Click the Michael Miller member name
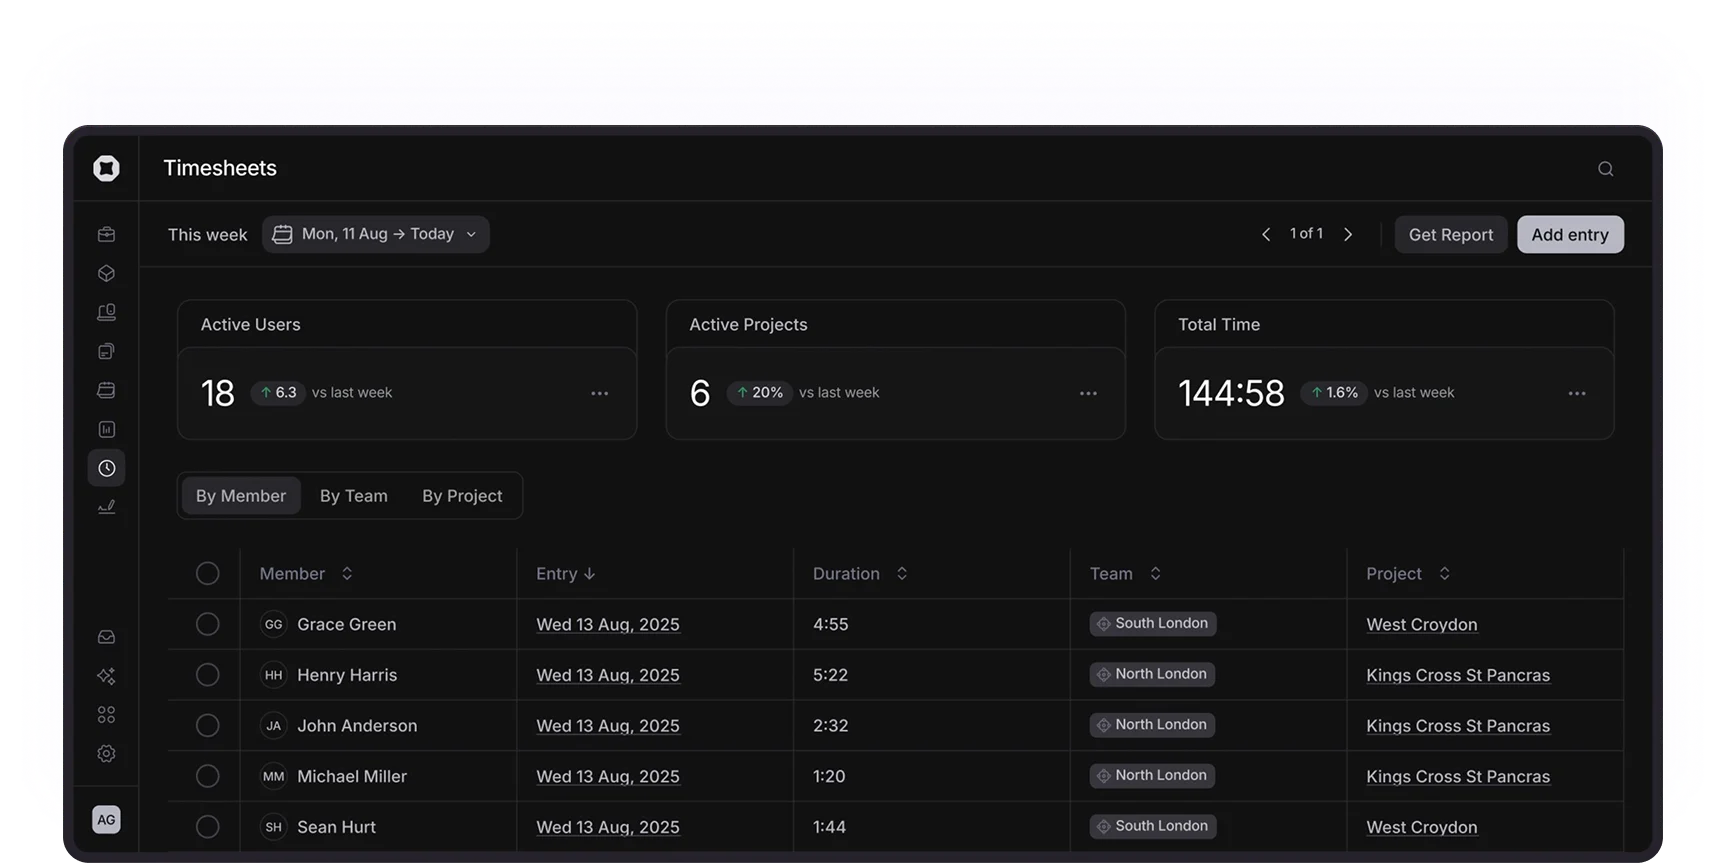1726x863 pixels. pyautogui.click(x=352, y=777)
